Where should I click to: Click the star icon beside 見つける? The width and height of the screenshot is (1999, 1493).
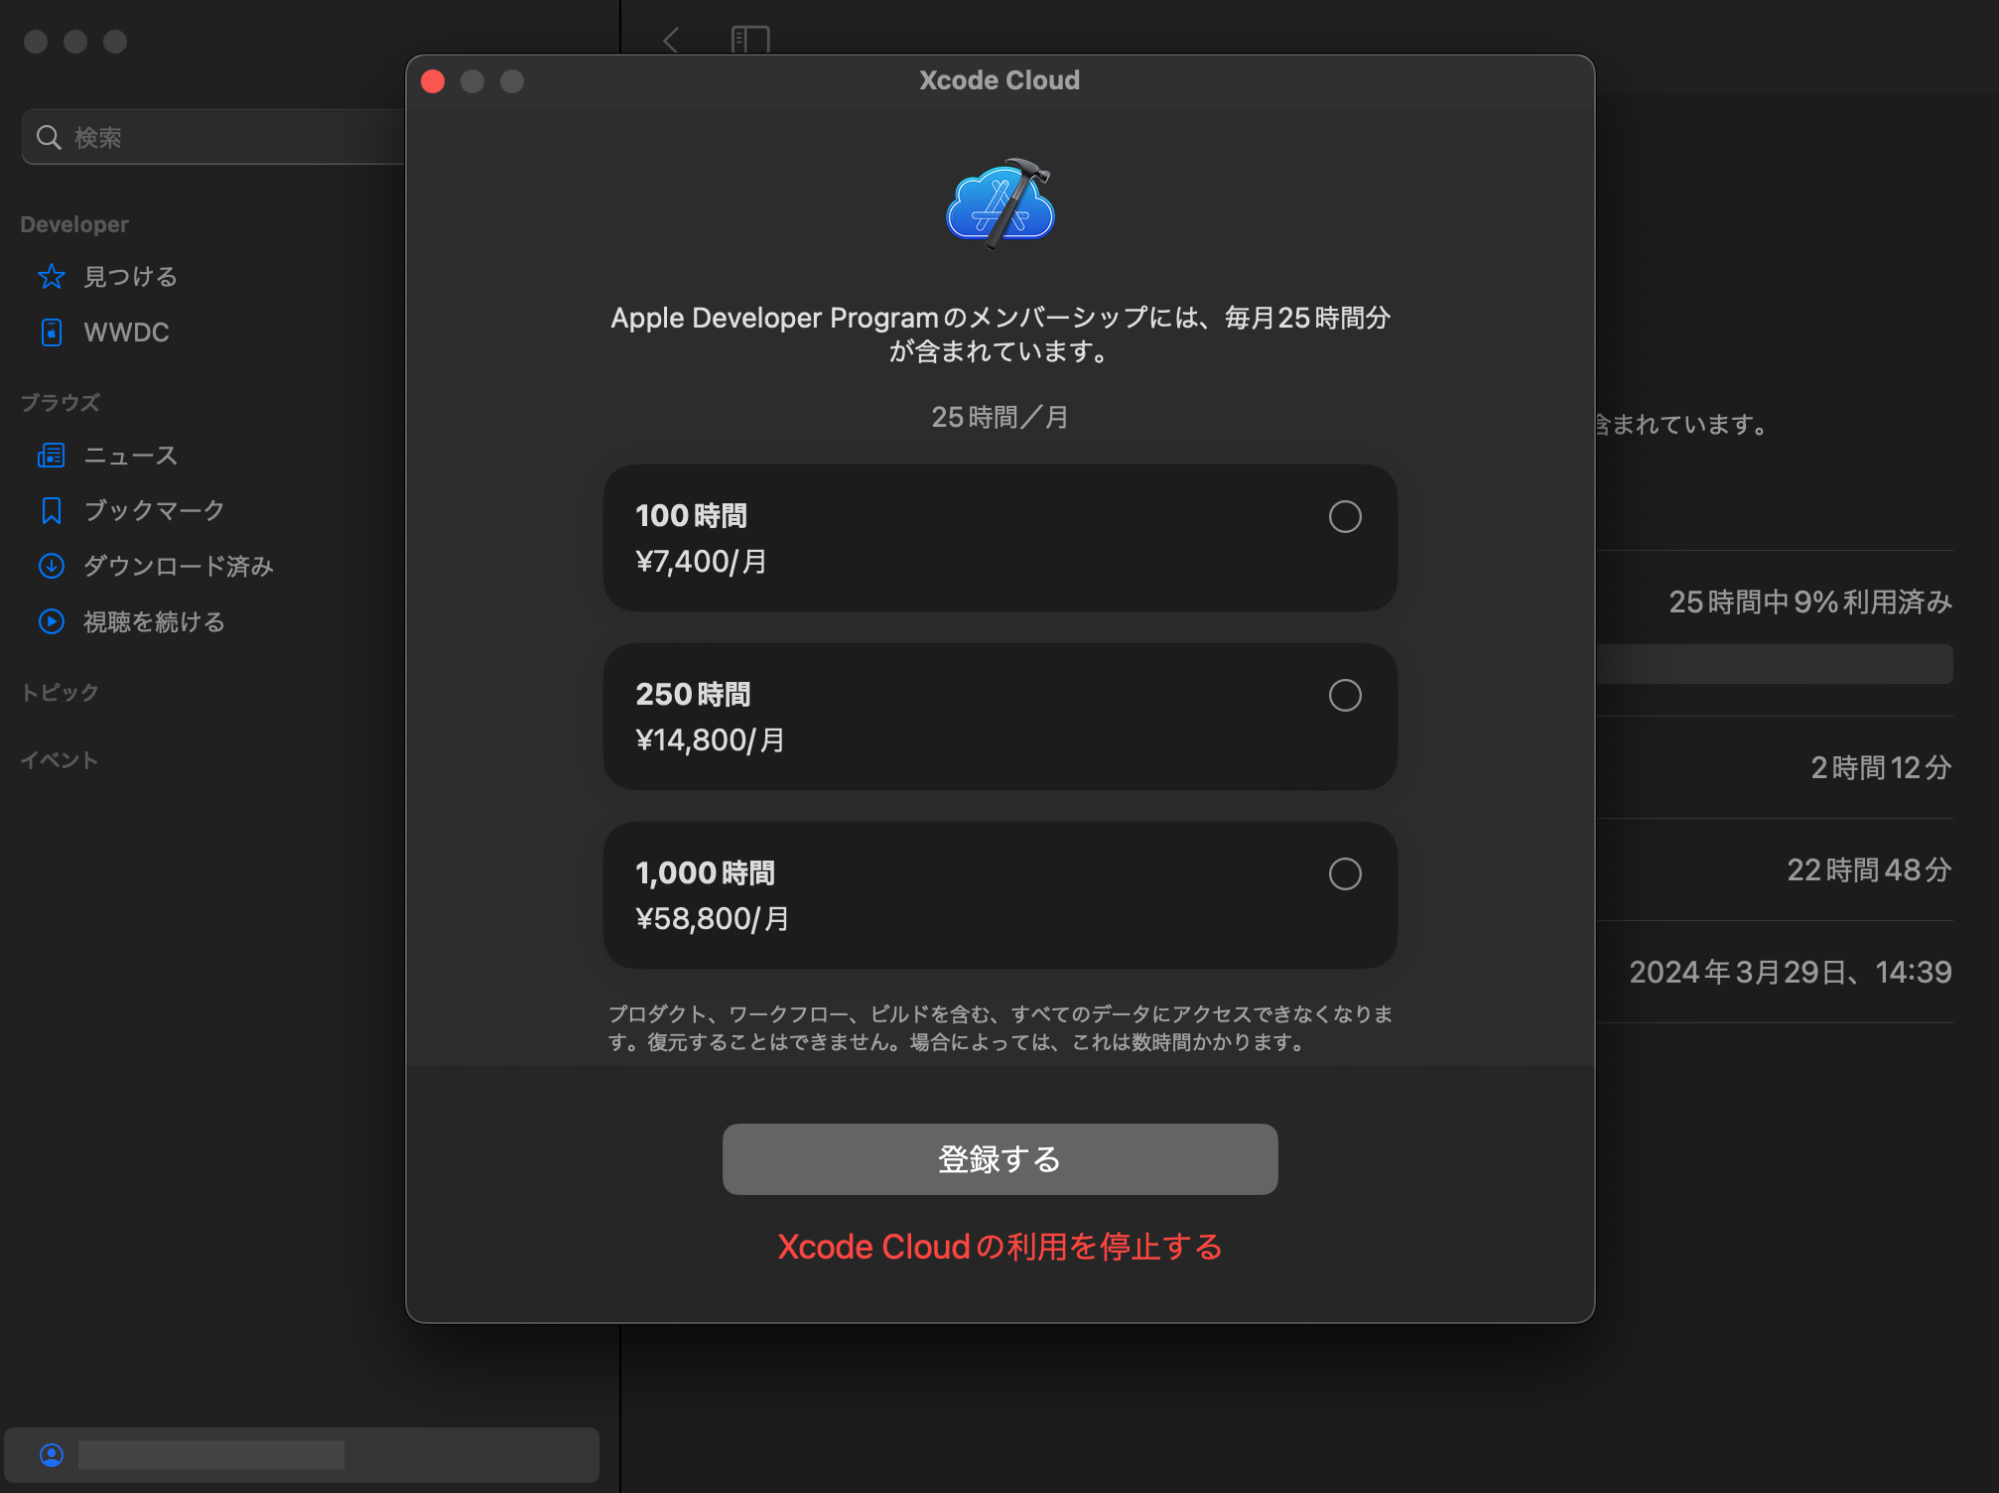51,276
